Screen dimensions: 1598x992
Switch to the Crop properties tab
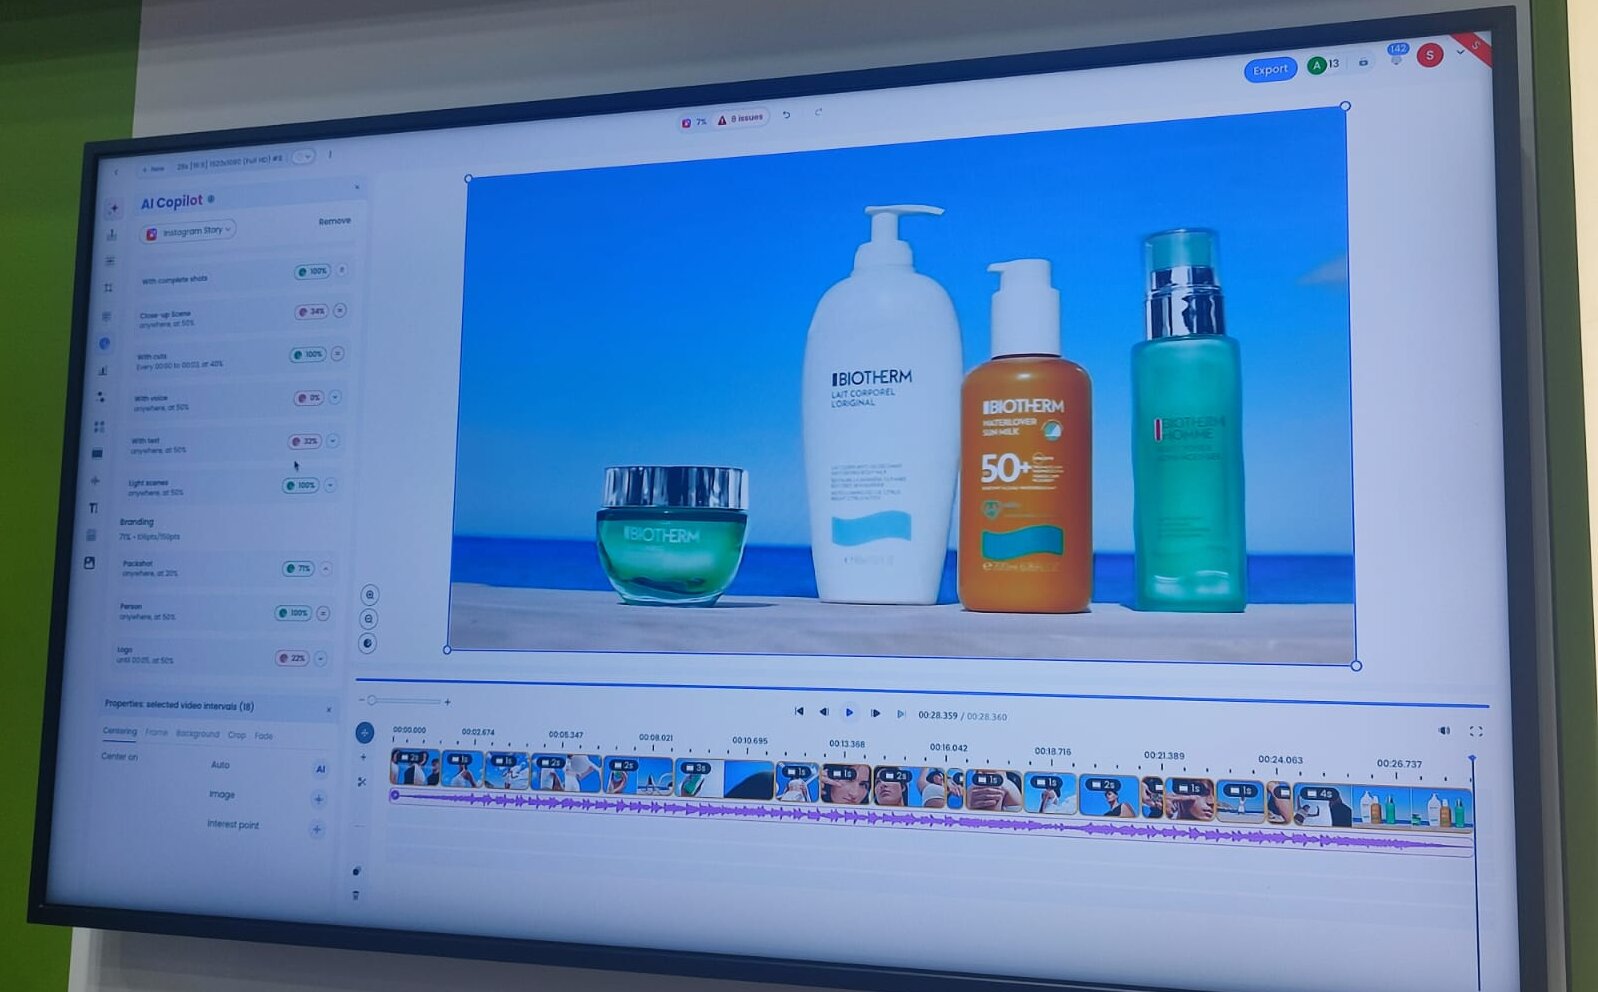click(x=236, y=735)
